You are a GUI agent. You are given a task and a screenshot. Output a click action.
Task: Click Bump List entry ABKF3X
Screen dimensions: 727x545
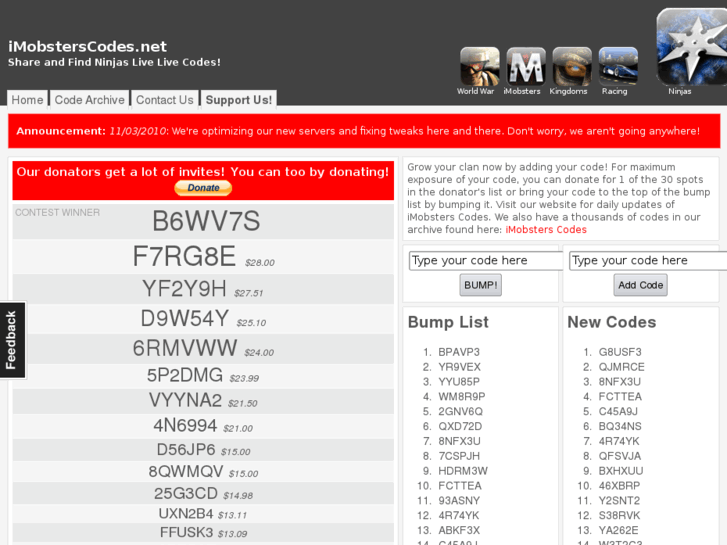pos(459,530)
